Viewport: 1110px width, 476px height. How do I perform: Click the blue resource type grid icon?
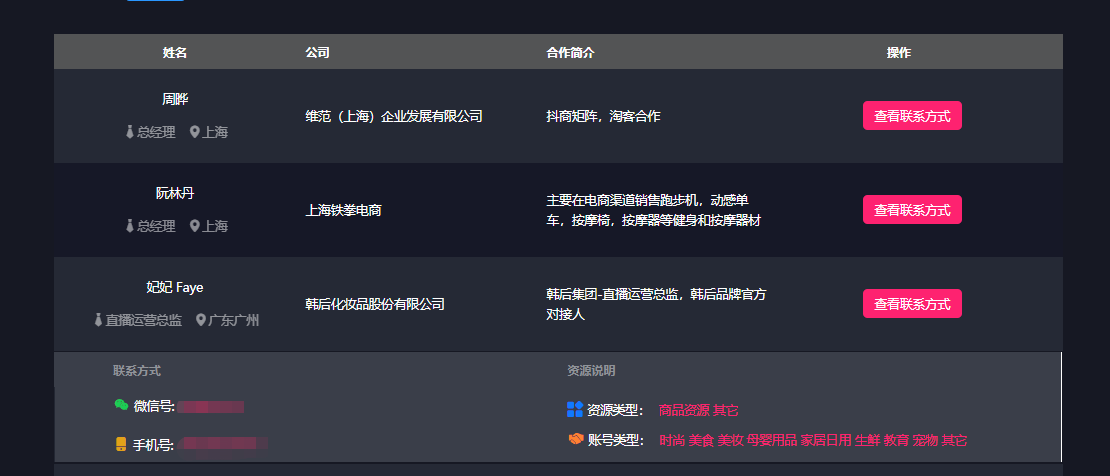coord(575,409)
